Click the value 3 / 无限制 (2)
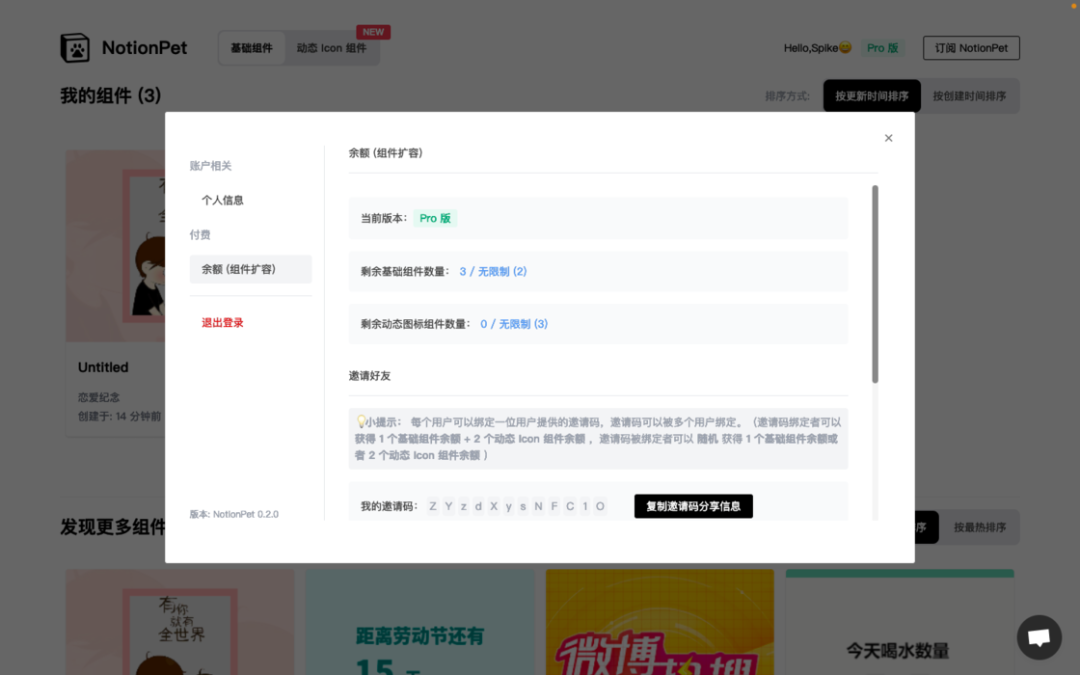1080x675 pixels. [x=493, y=271]
